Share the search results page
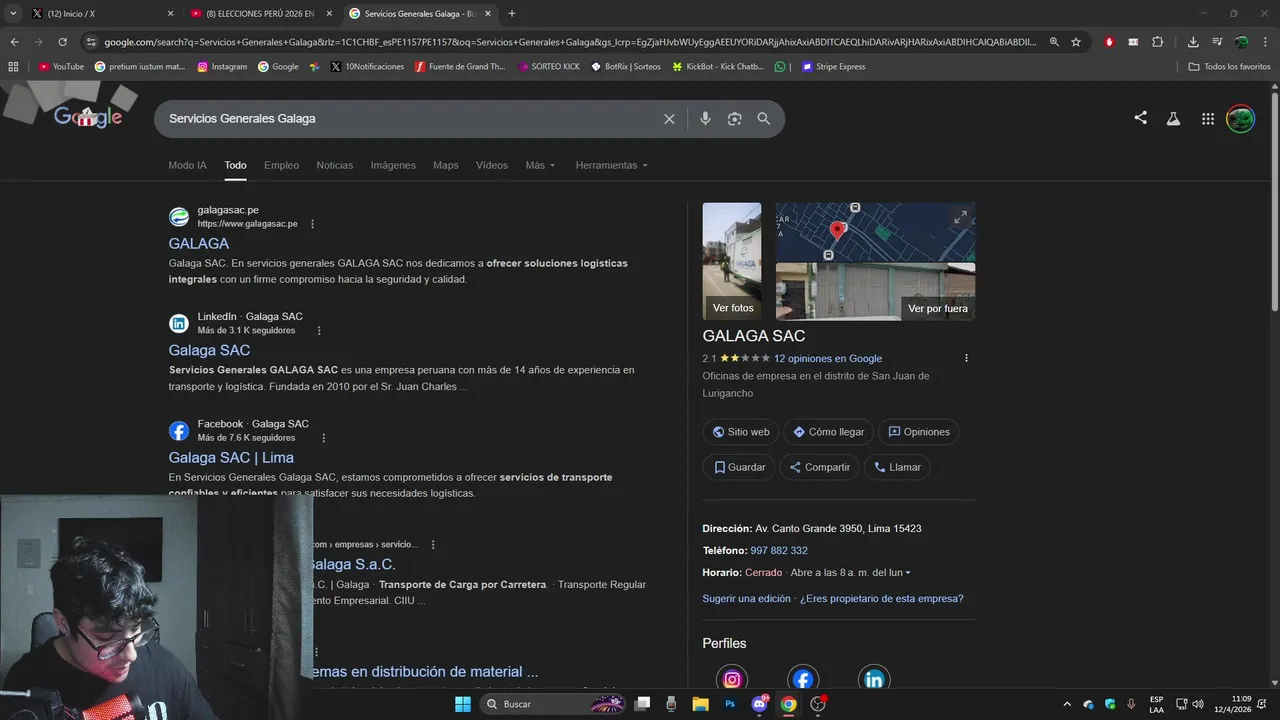Viewport: 1280px width, 720px height. point(1141,118)
